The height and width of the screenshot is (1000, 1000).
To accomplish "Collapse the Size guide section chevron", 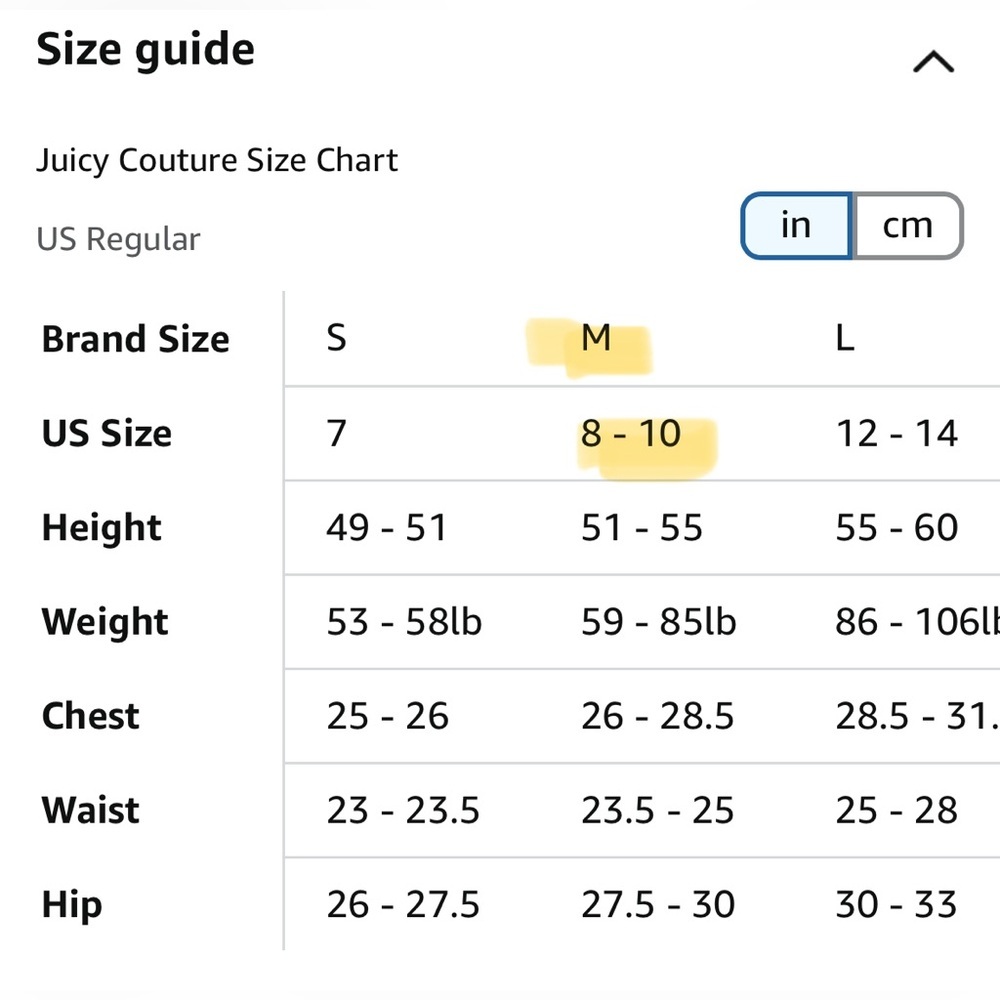I will click(933, 63).
